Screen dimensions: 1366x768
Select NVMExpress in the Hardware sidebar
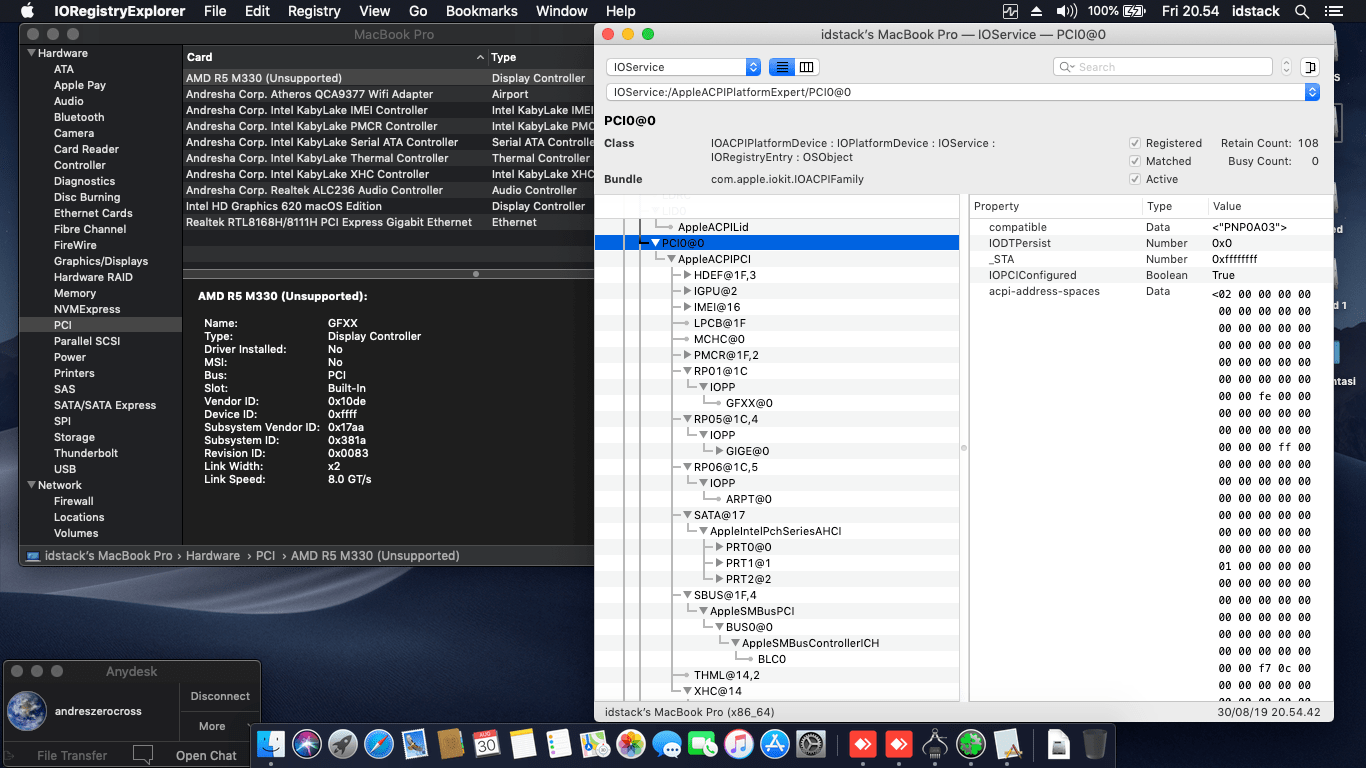tap(87, 309)
